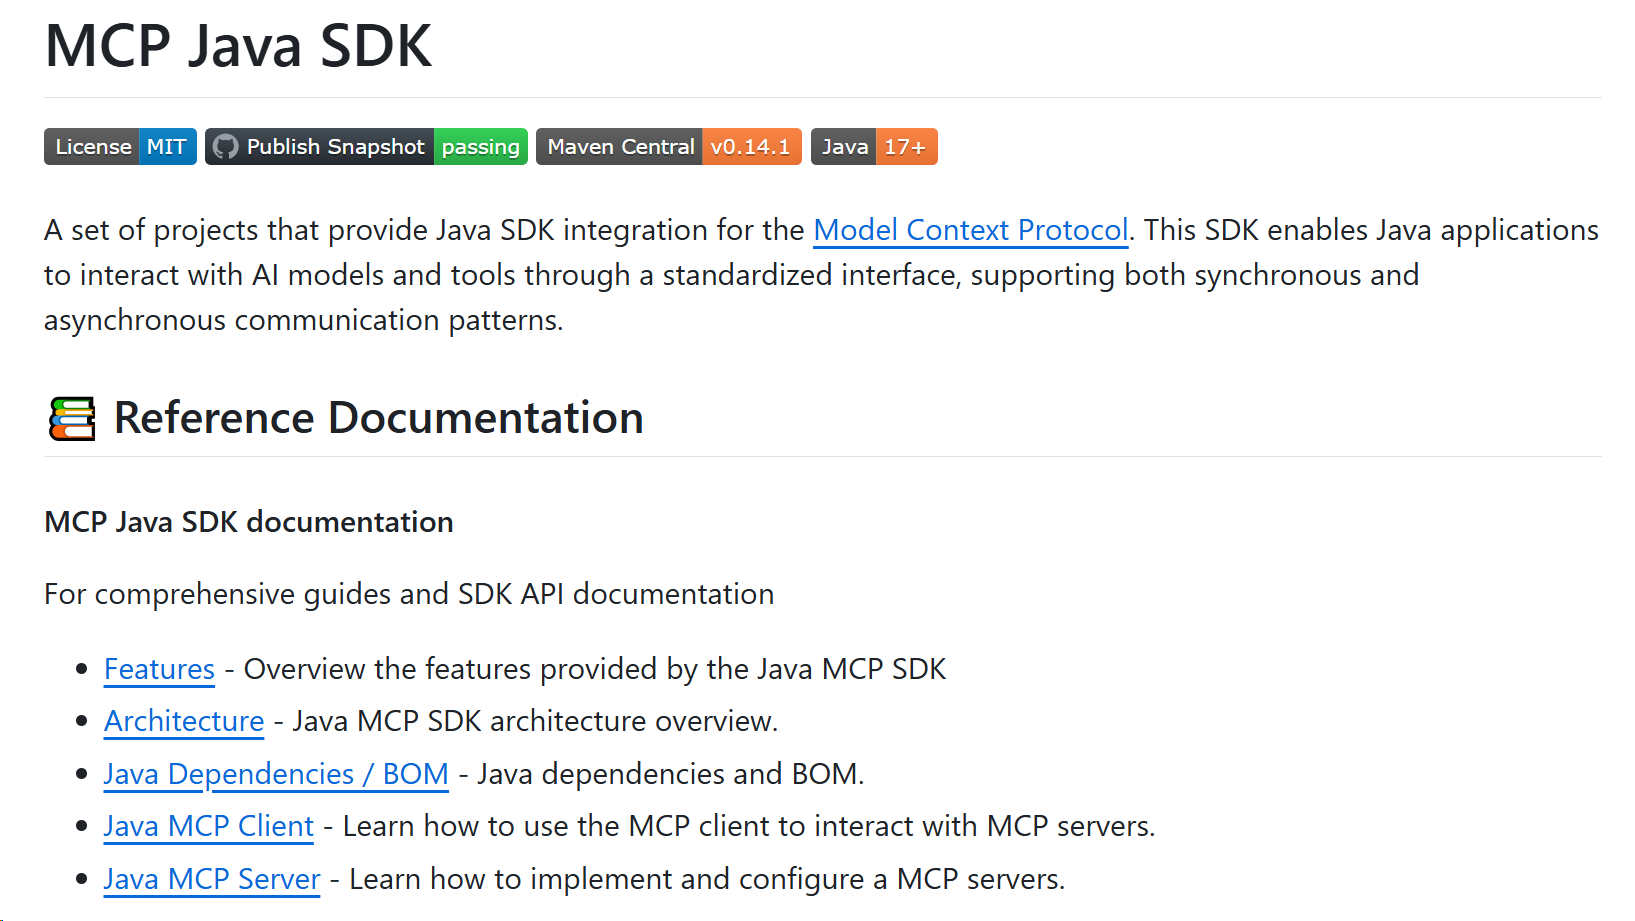Click text 'Java dependencies and BOM.'
The width and height of the screenshot is (1635, 921).
point(670,774)
